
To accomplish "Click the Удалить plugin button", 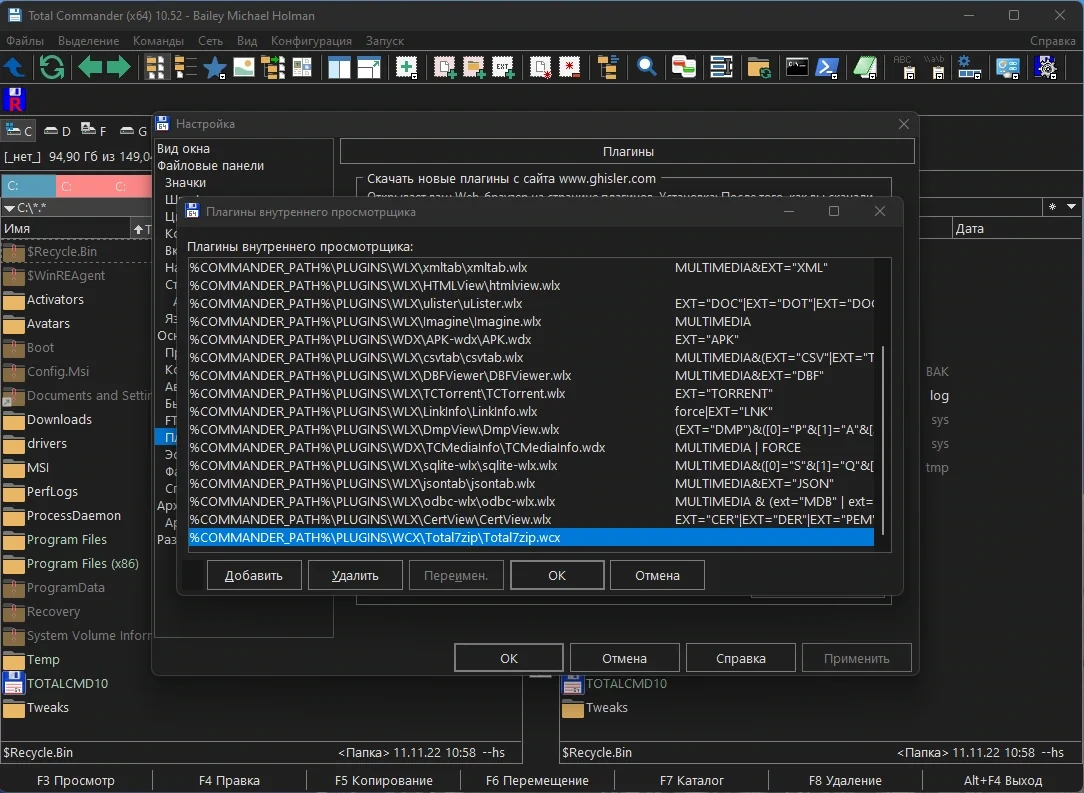I will coord(355,575).
